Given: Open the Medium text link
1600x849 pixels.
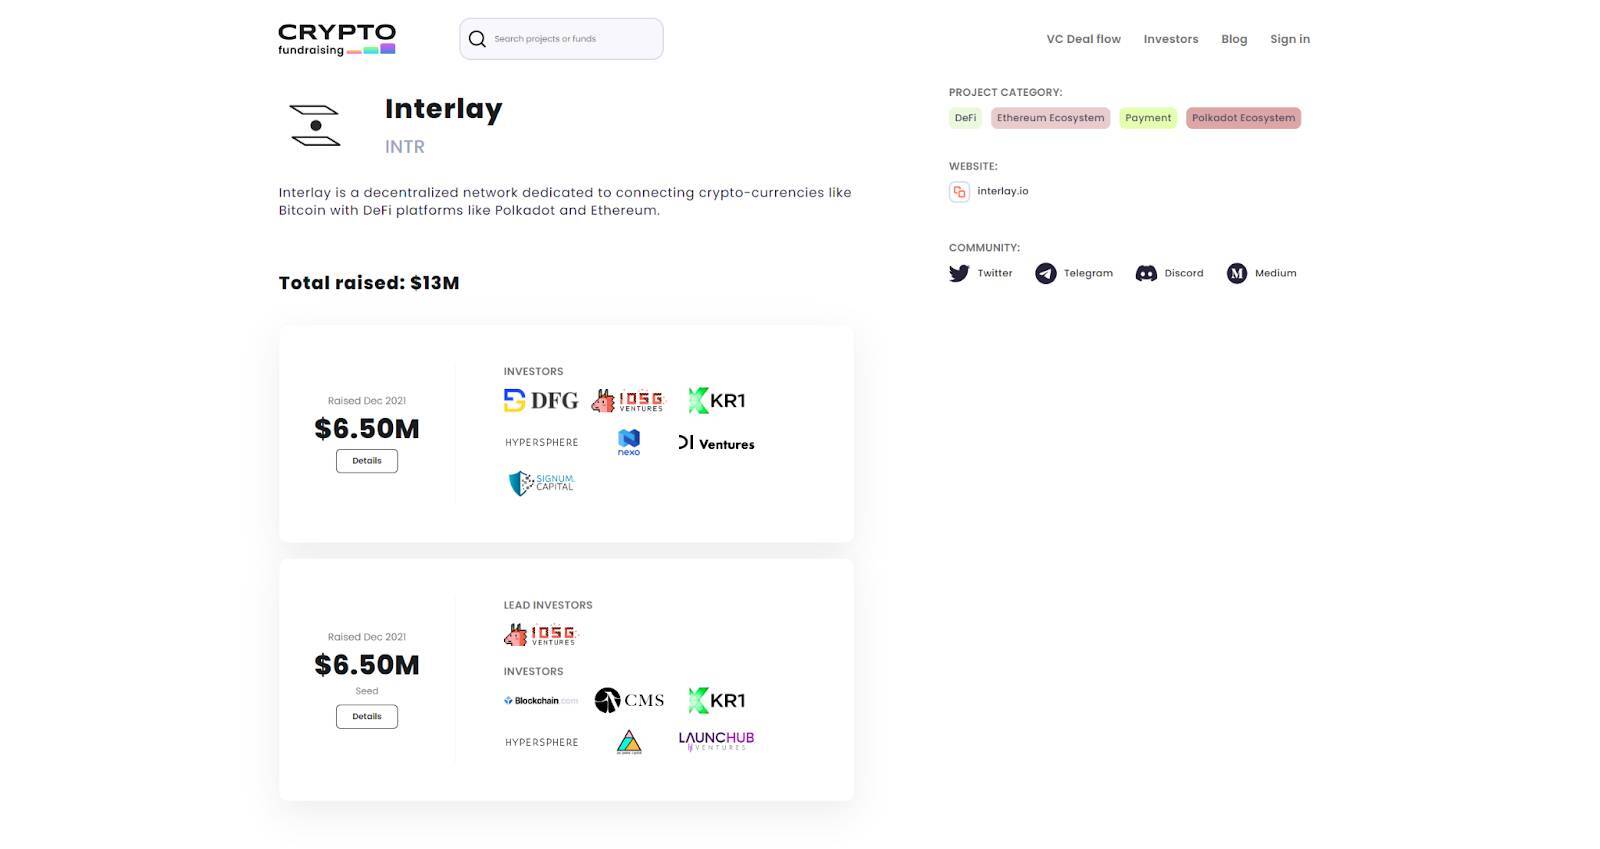Looking at the screenshot, I should click(1275, 273).
